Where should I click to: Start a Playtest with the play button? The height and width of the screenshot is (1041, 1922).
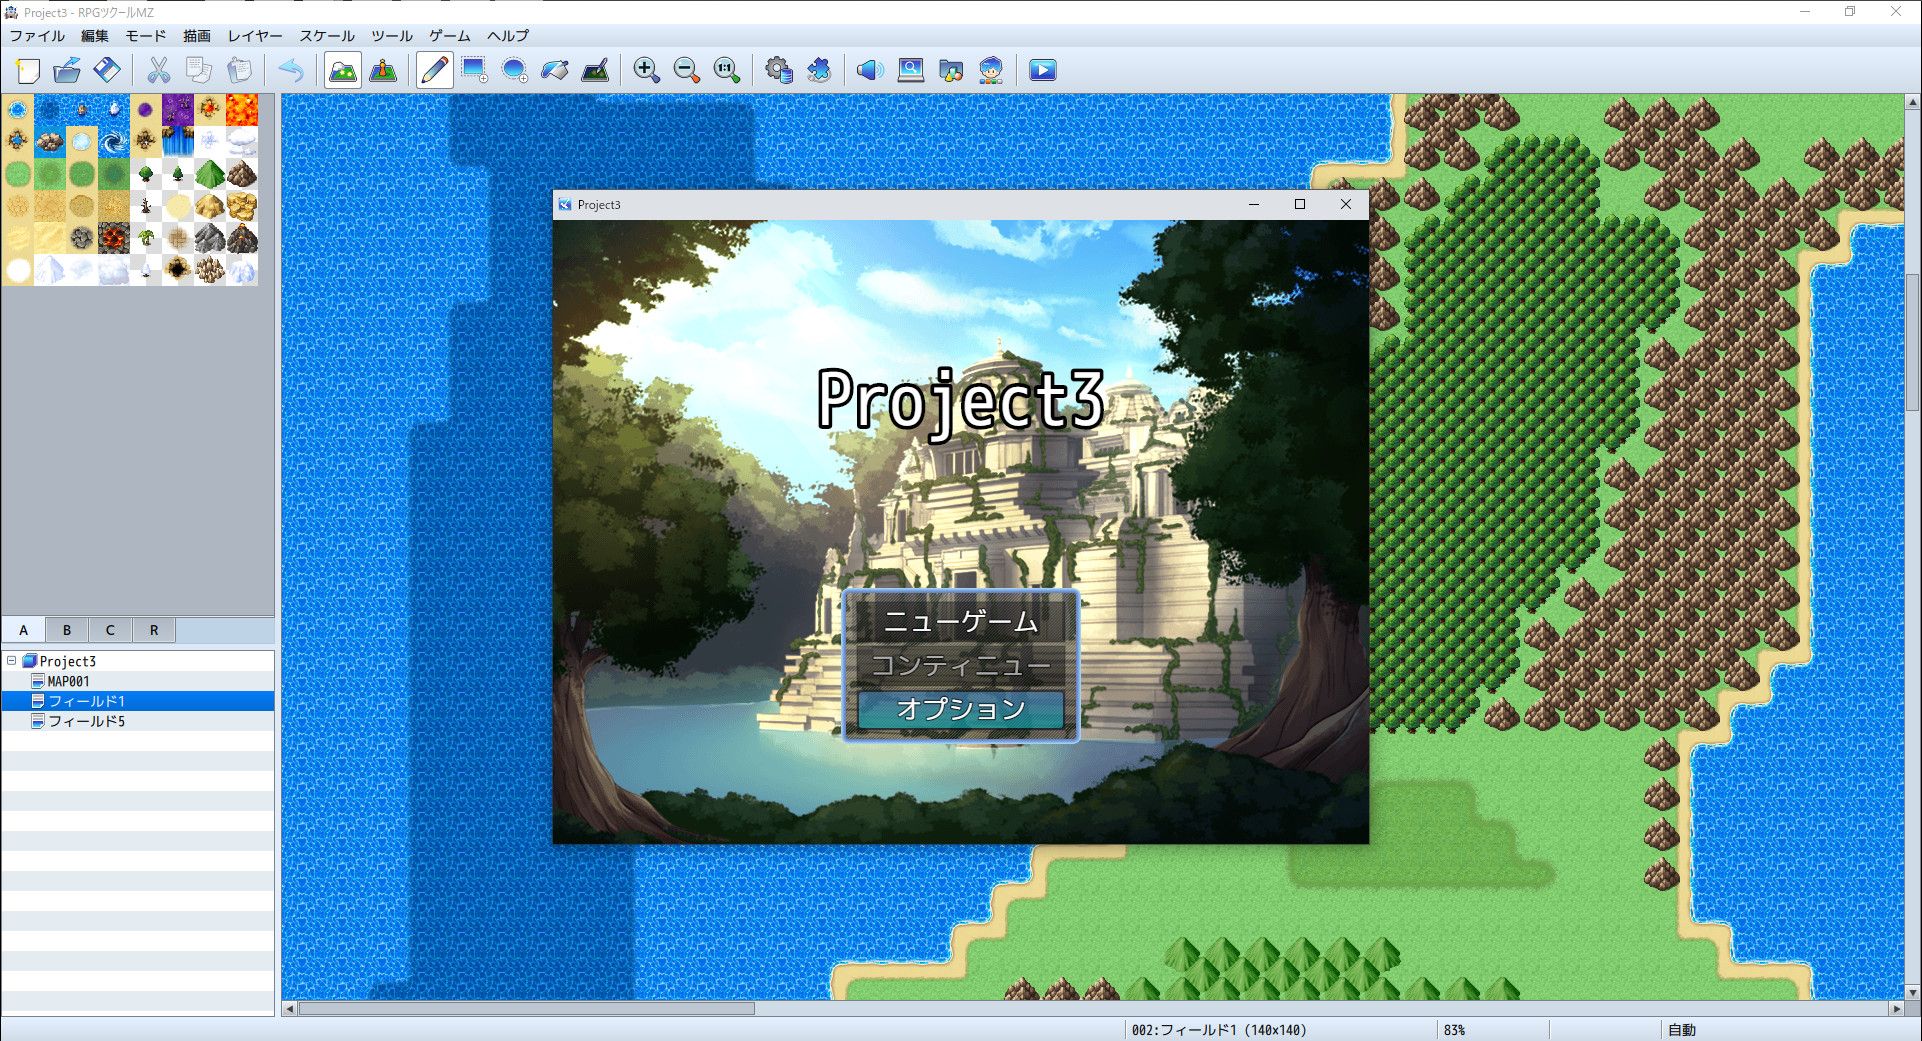coord(1042,70)
